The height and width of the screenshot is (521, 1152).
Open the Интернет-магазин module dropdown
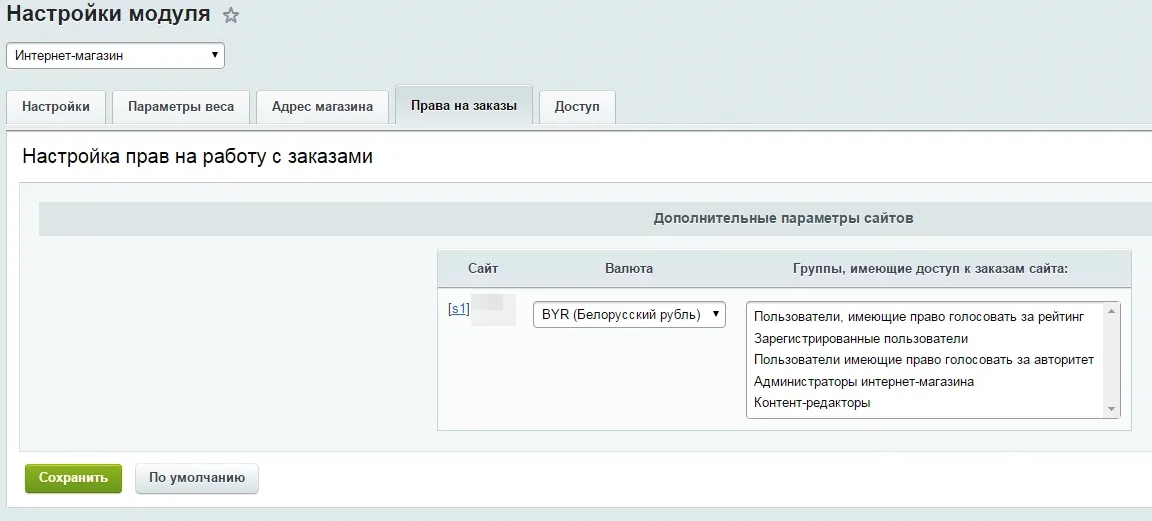tap(115, 56)
